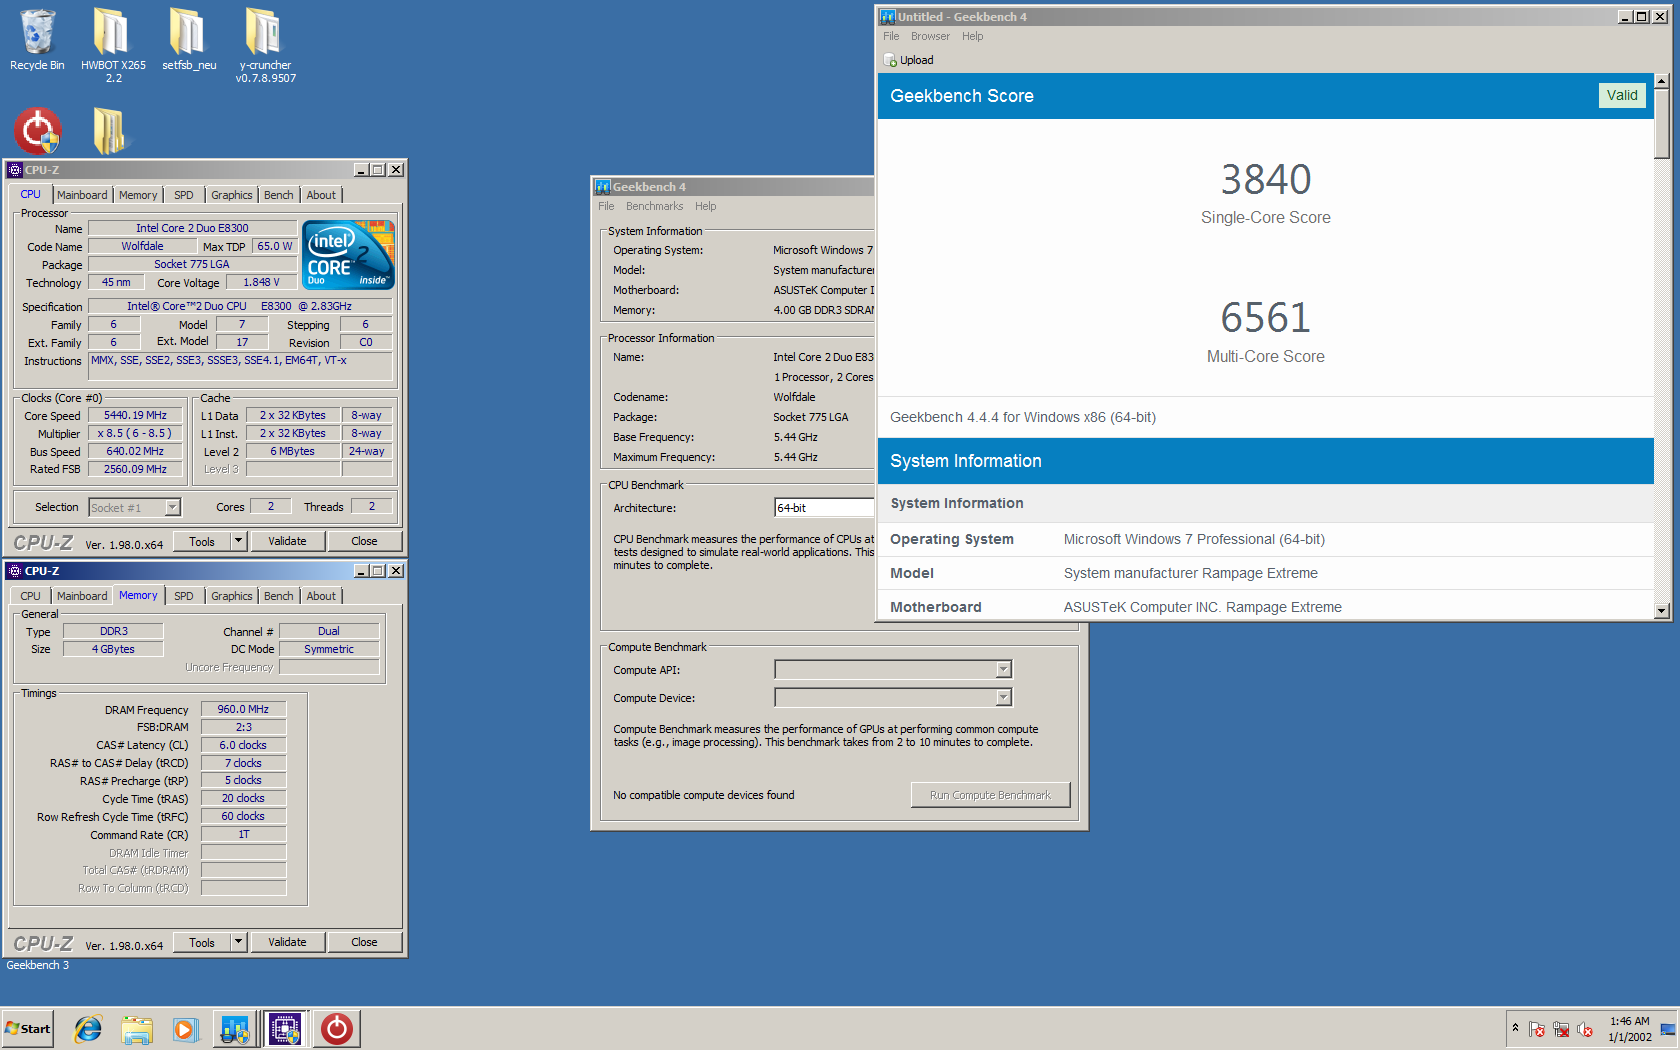The image size is (1680, 1050).
Task: Open the CPU tab in lower CPU-Z
Action: 31,596
